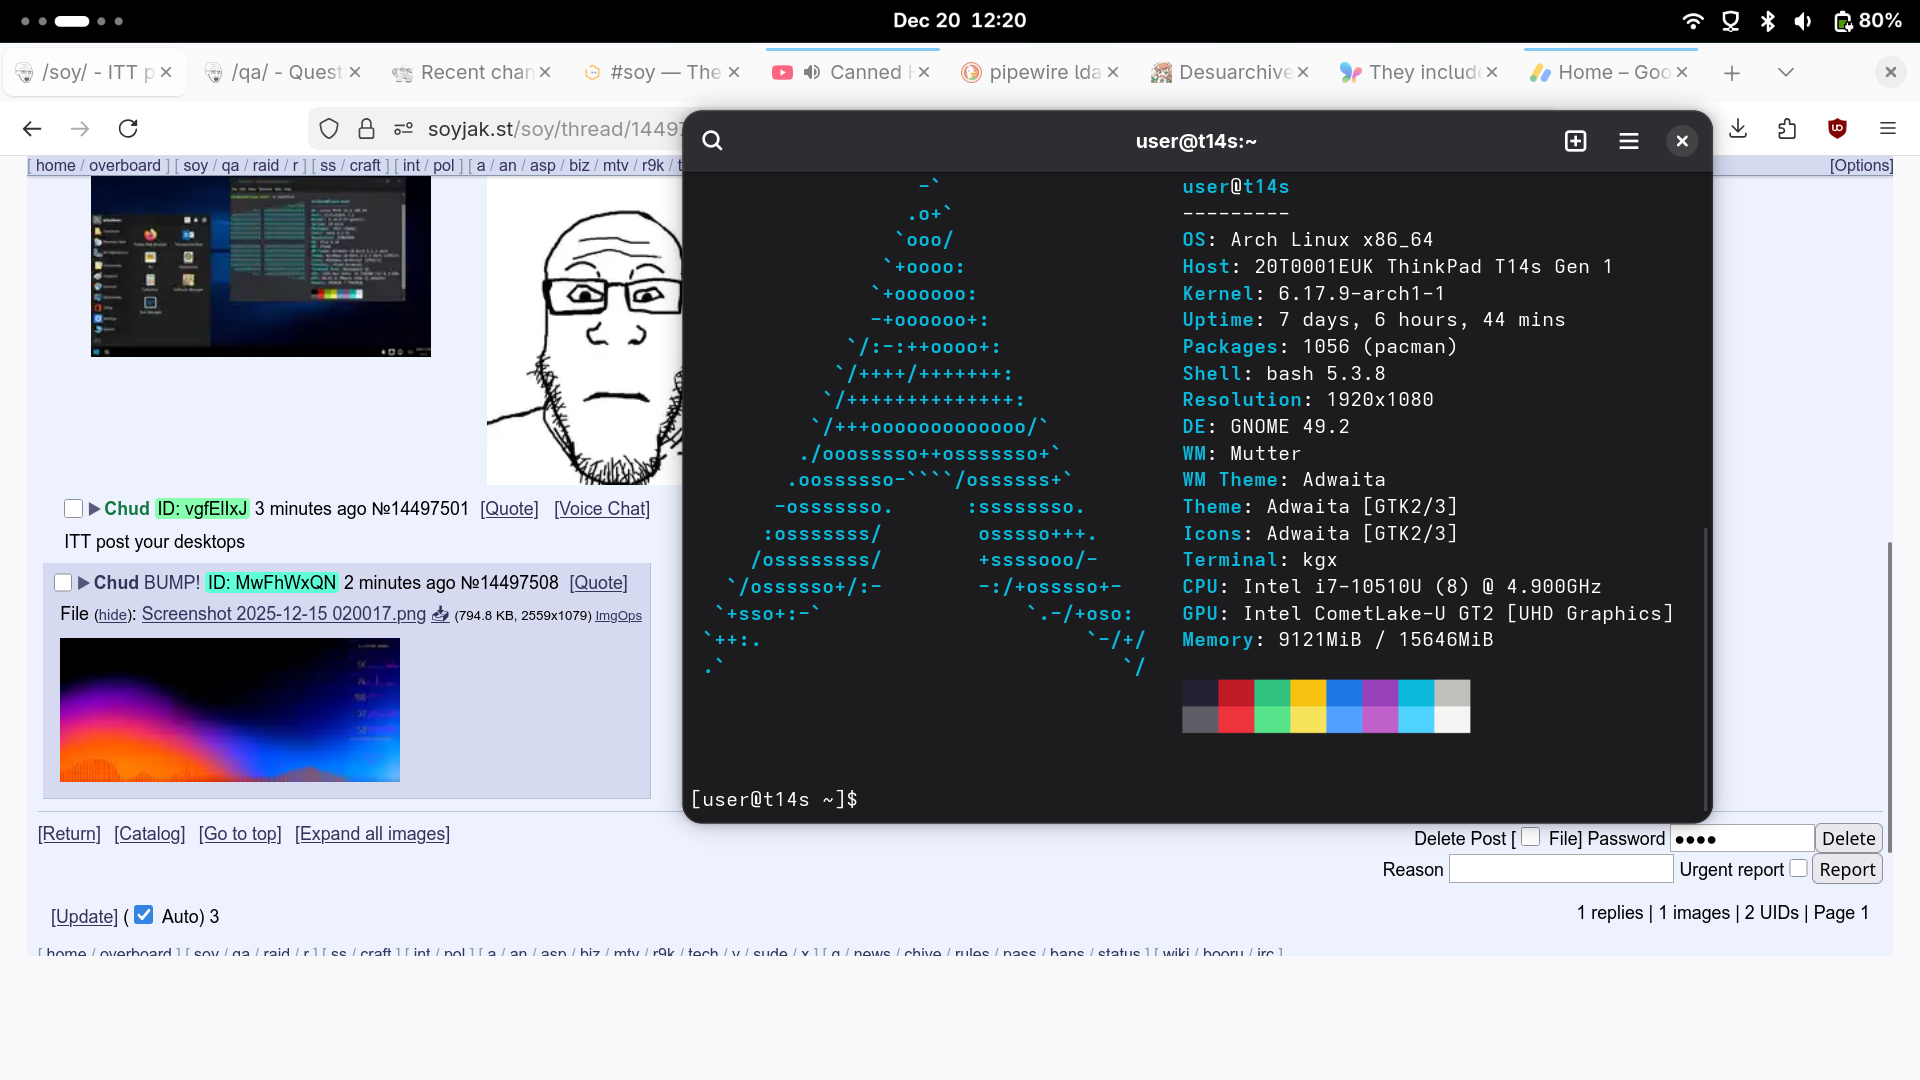Check the Urgent report checkbox
Screen dimensions: 1920x1080
(1798, 868)
